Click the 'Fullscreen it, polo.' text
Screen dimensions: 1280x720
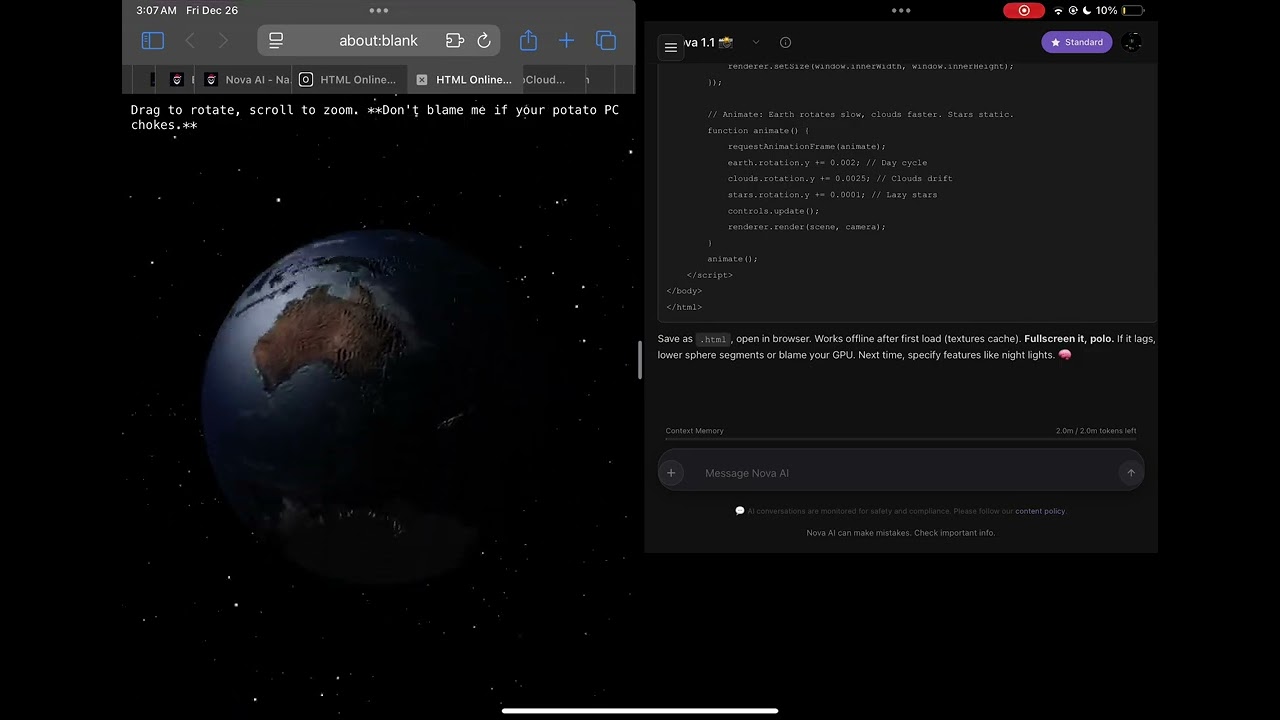tap(1068, 339)
